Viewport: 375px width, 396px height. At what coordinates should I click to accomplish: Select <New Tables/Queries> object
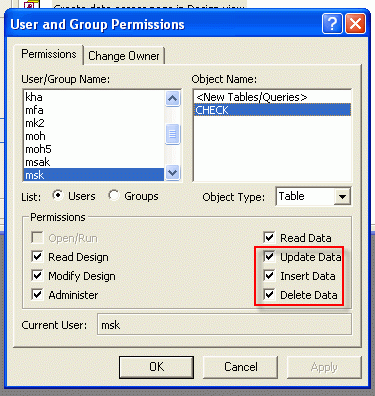pyautogui.click(x=272, y=97)
